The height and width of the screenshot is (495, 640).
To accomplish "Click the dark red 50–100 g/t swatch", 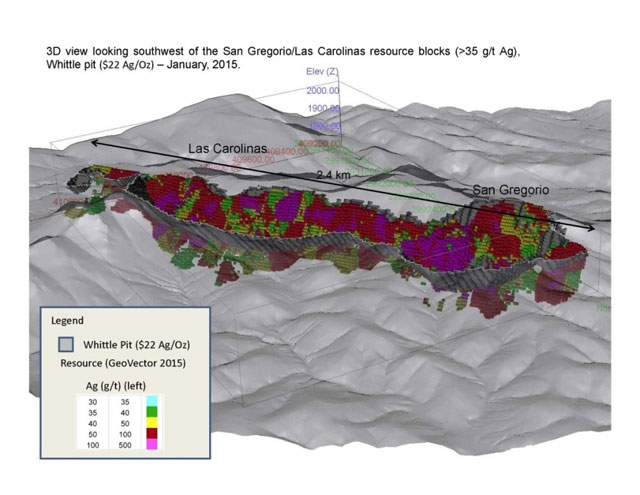I will pos(151,434).
